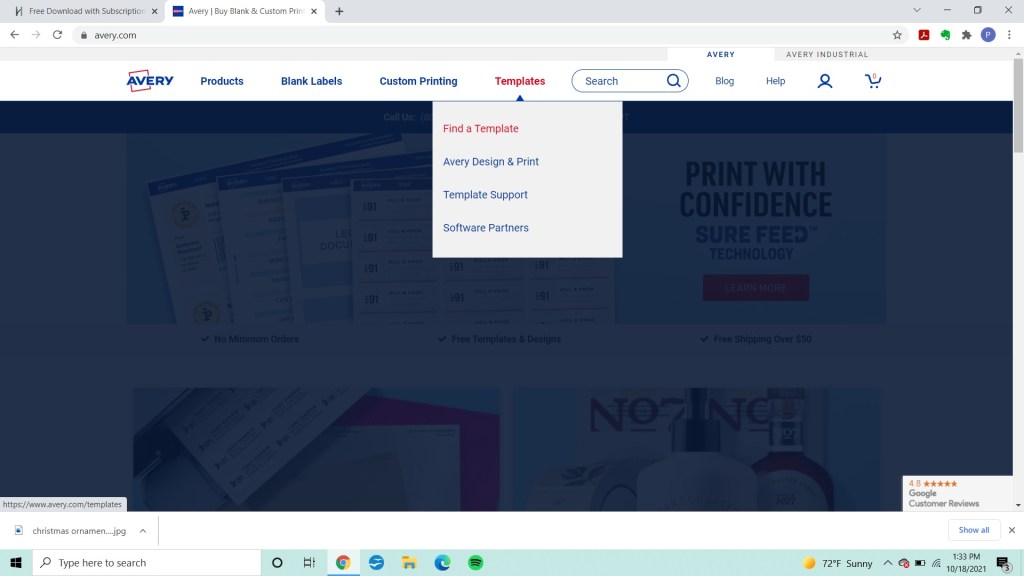Screen dimensions: 1024x576
Task: Open the Extensions puzzle icon
Action: click(x=967, y=35)
